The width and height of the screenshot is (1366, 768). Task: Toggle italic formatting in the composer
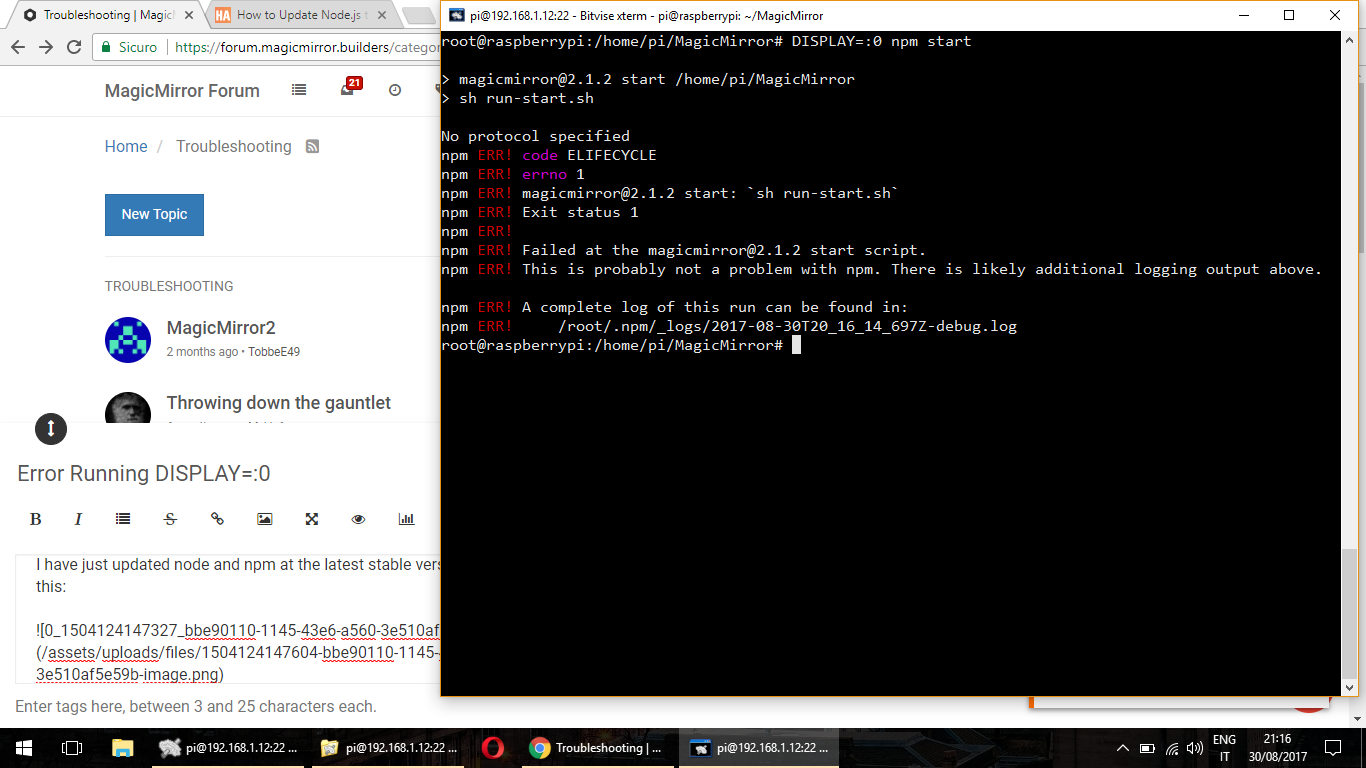tap(78, 519)
